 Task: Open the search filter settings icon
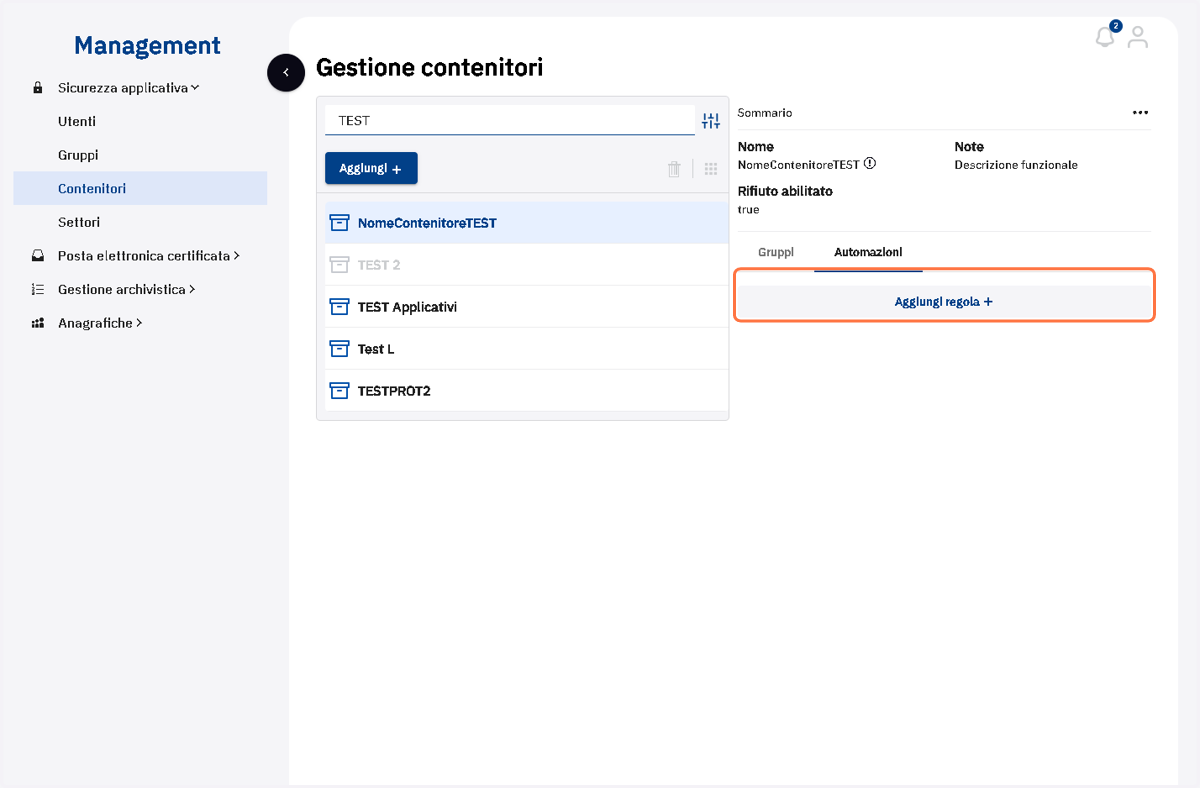pos(711,121)
